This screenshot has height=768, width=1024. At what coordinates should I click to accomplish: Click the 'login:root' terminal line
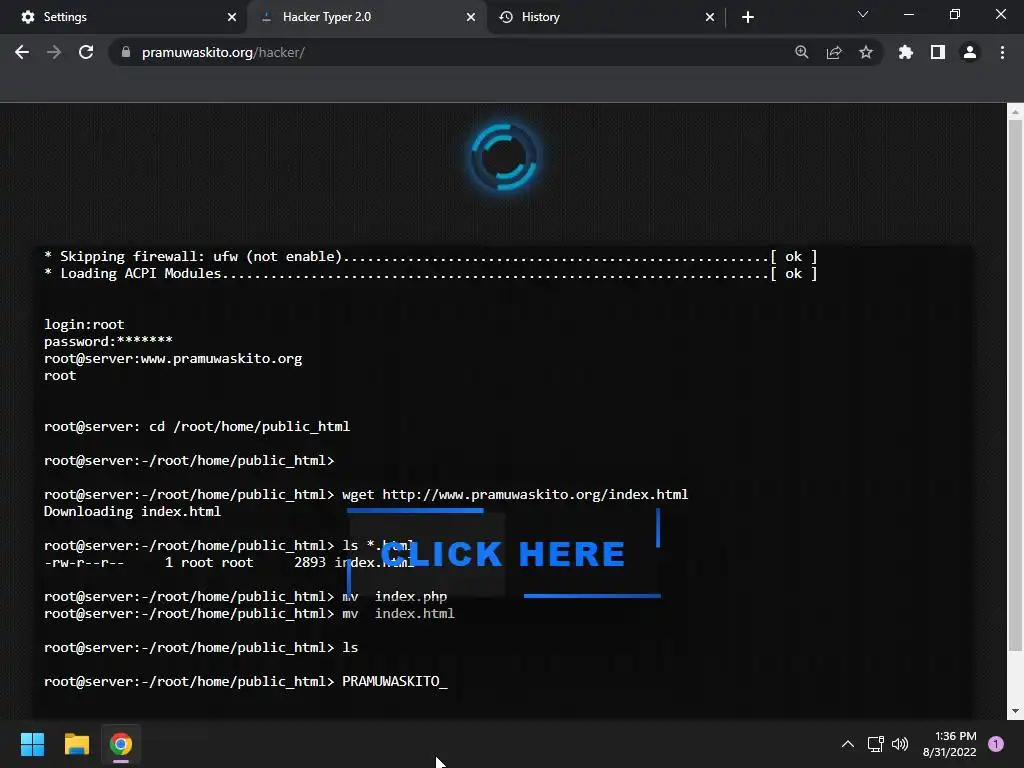[x=84, y=325]
